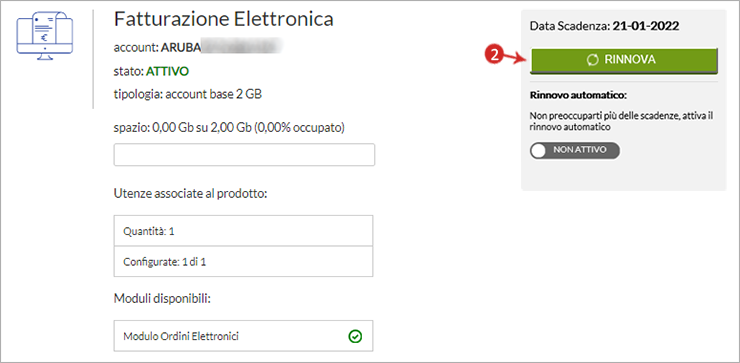Click the tipologia account base 2 GB text
Screen dimensions: 740x363
tap(188, 94)
